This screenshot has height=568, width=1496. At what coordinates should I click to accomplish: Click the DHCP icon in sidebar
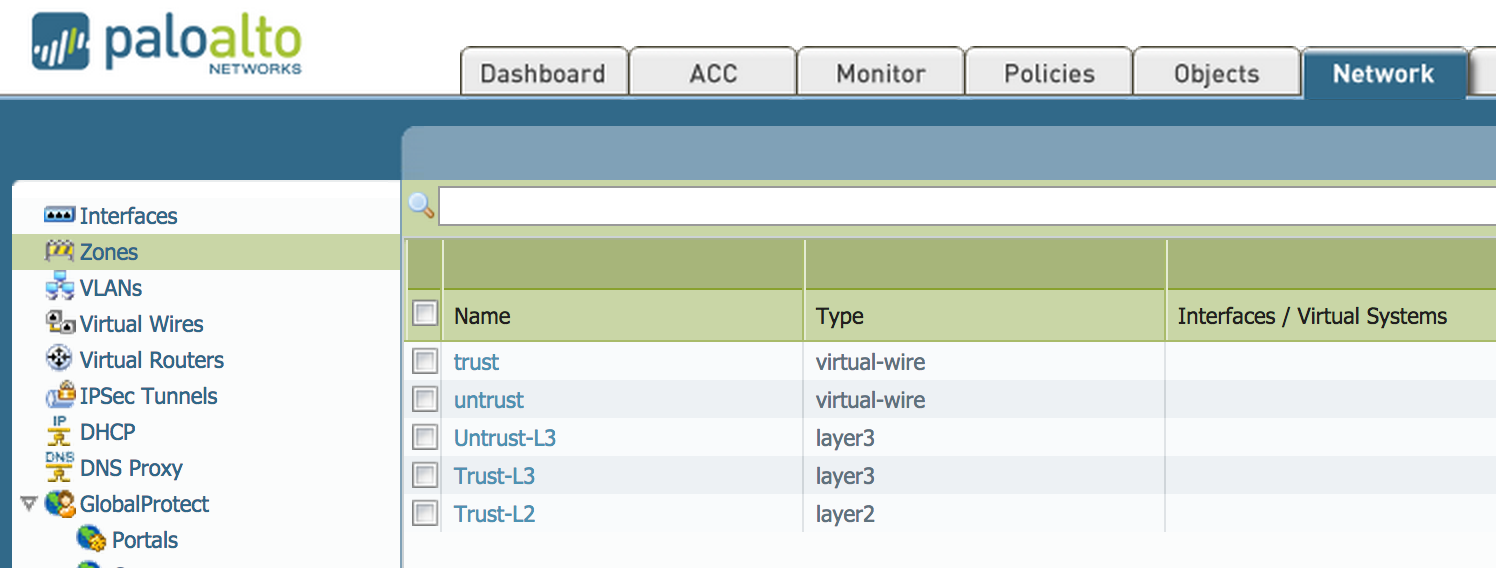point(60,432)
